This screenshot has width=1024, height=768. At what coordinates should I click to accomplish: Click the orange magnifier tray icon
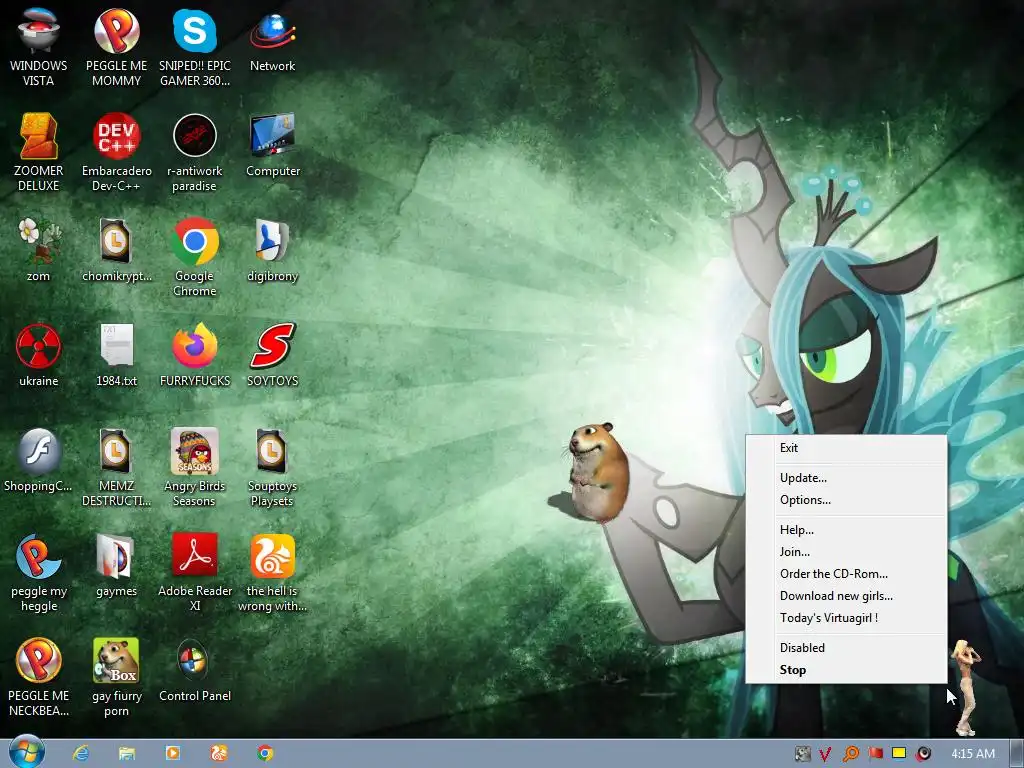click(850, 754)
